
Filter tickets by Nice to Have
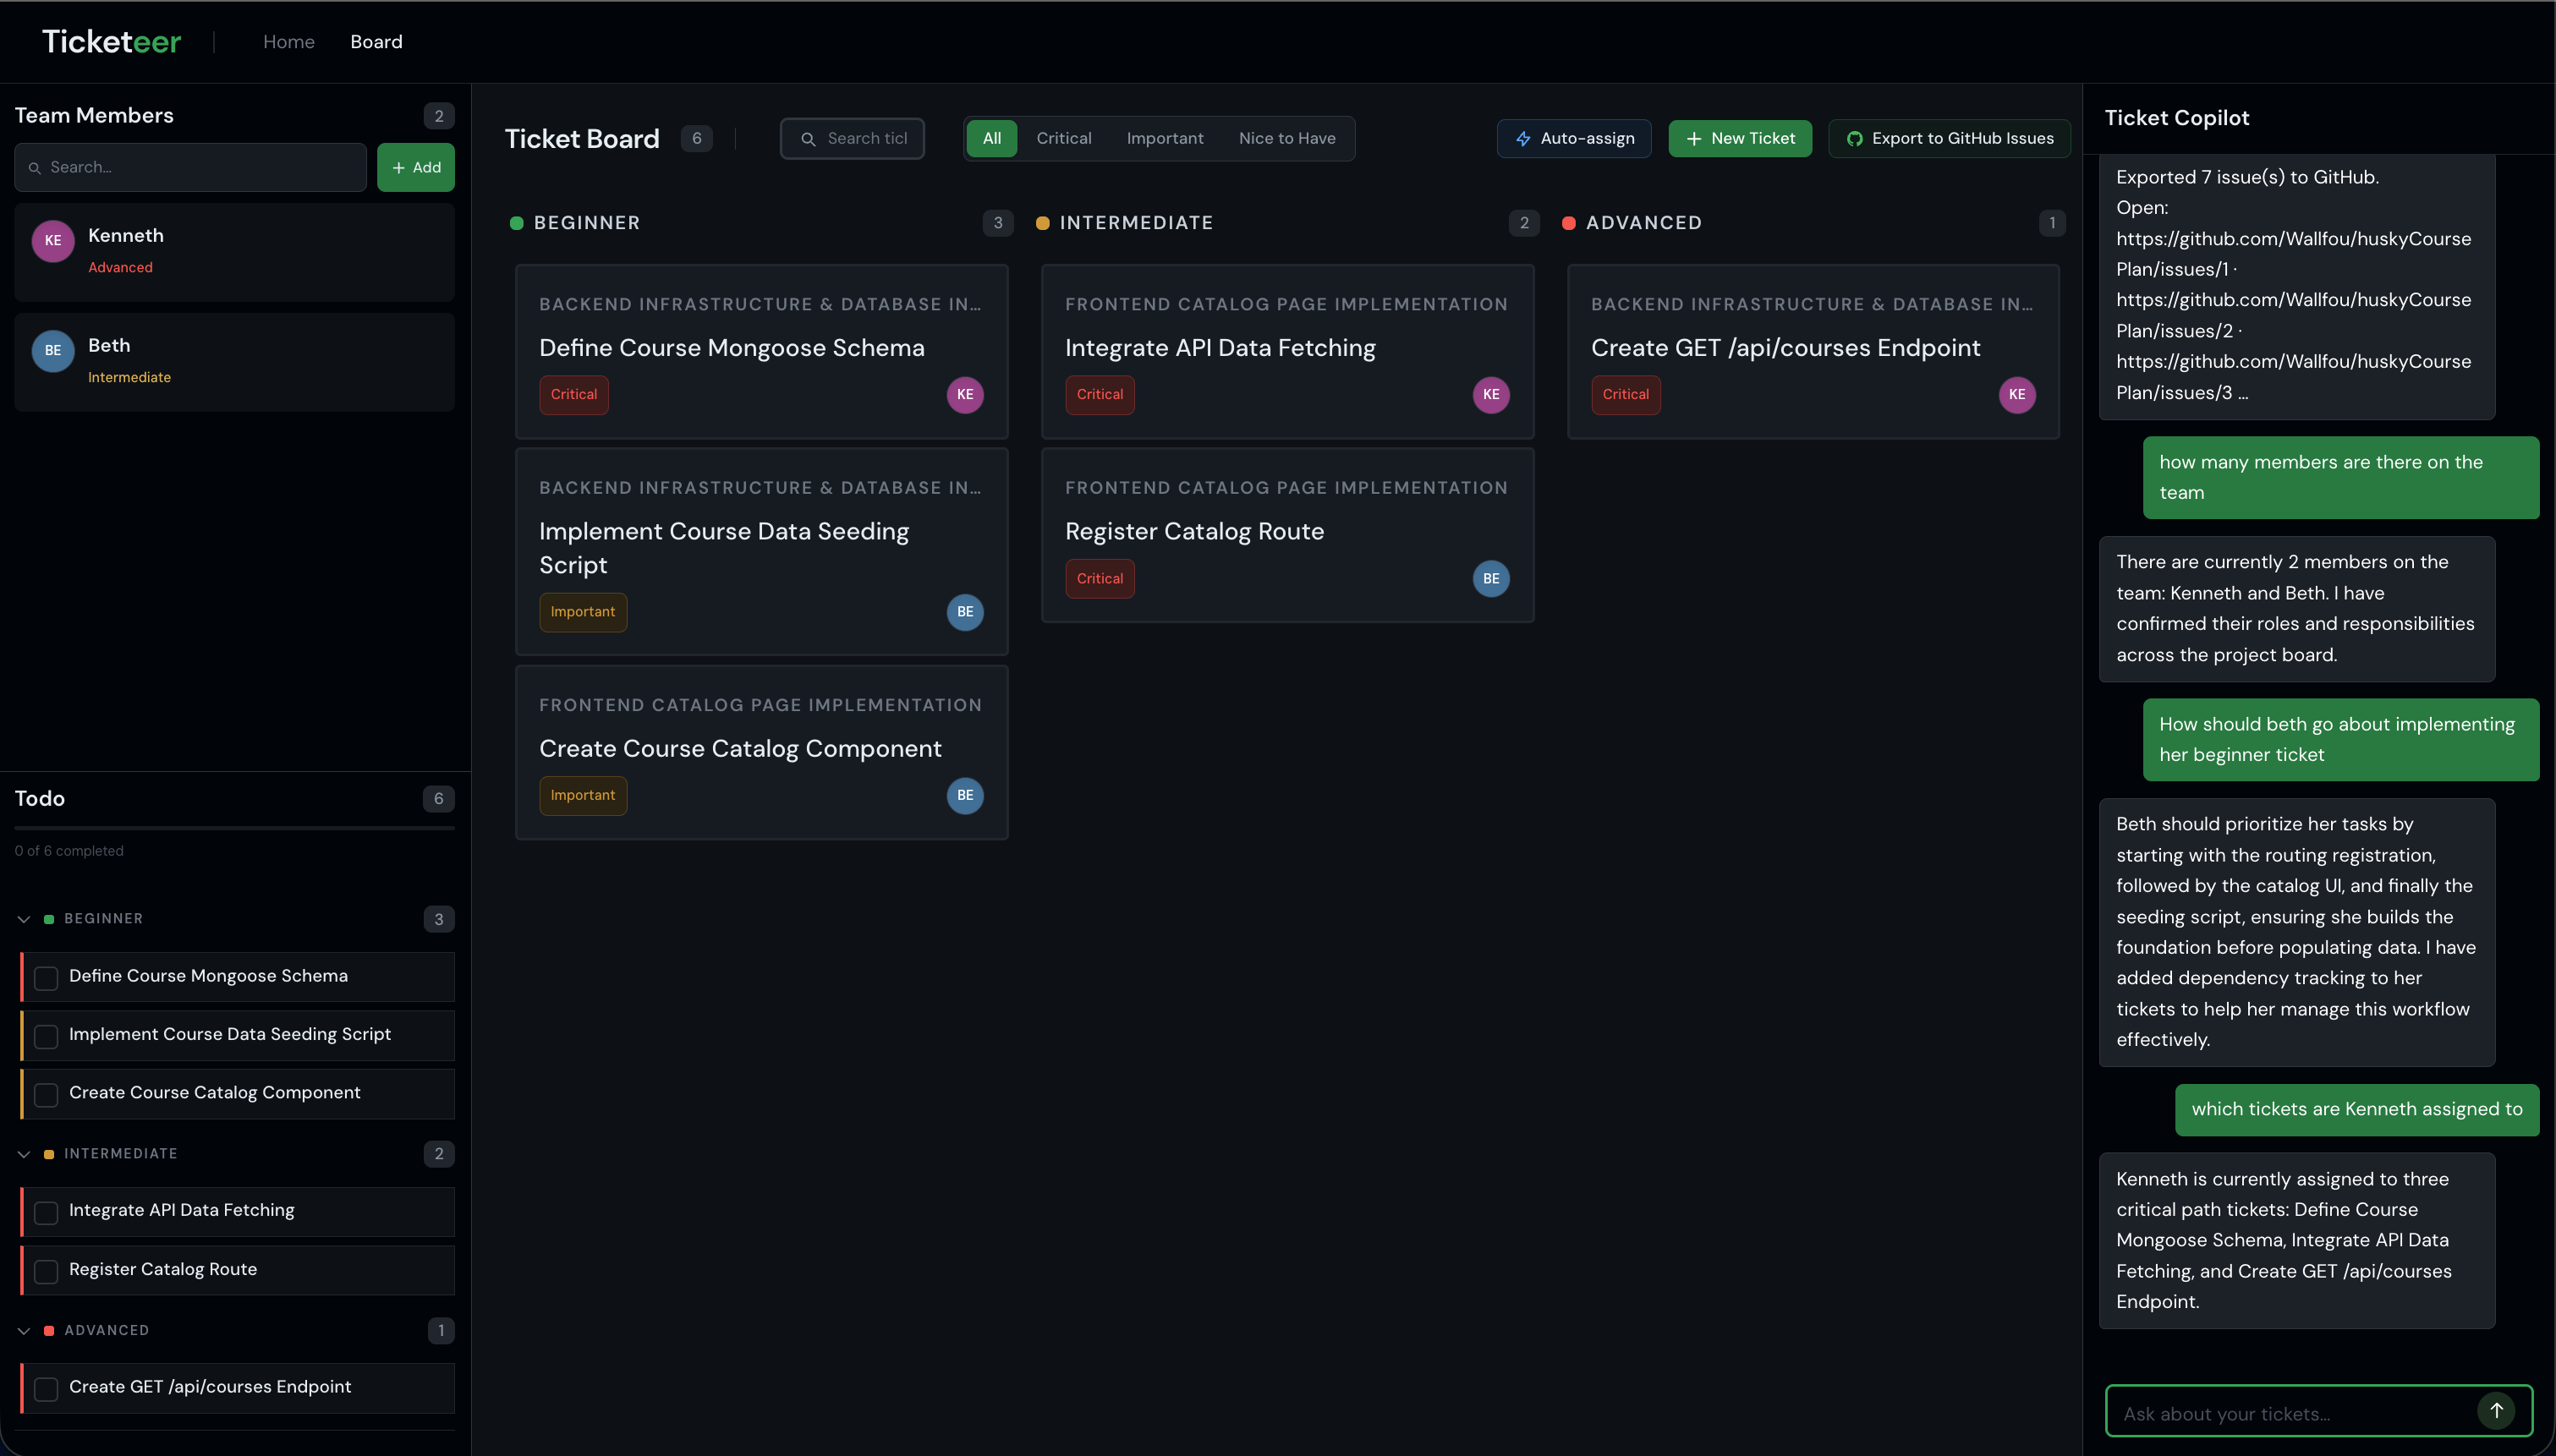click(1286, 138)
